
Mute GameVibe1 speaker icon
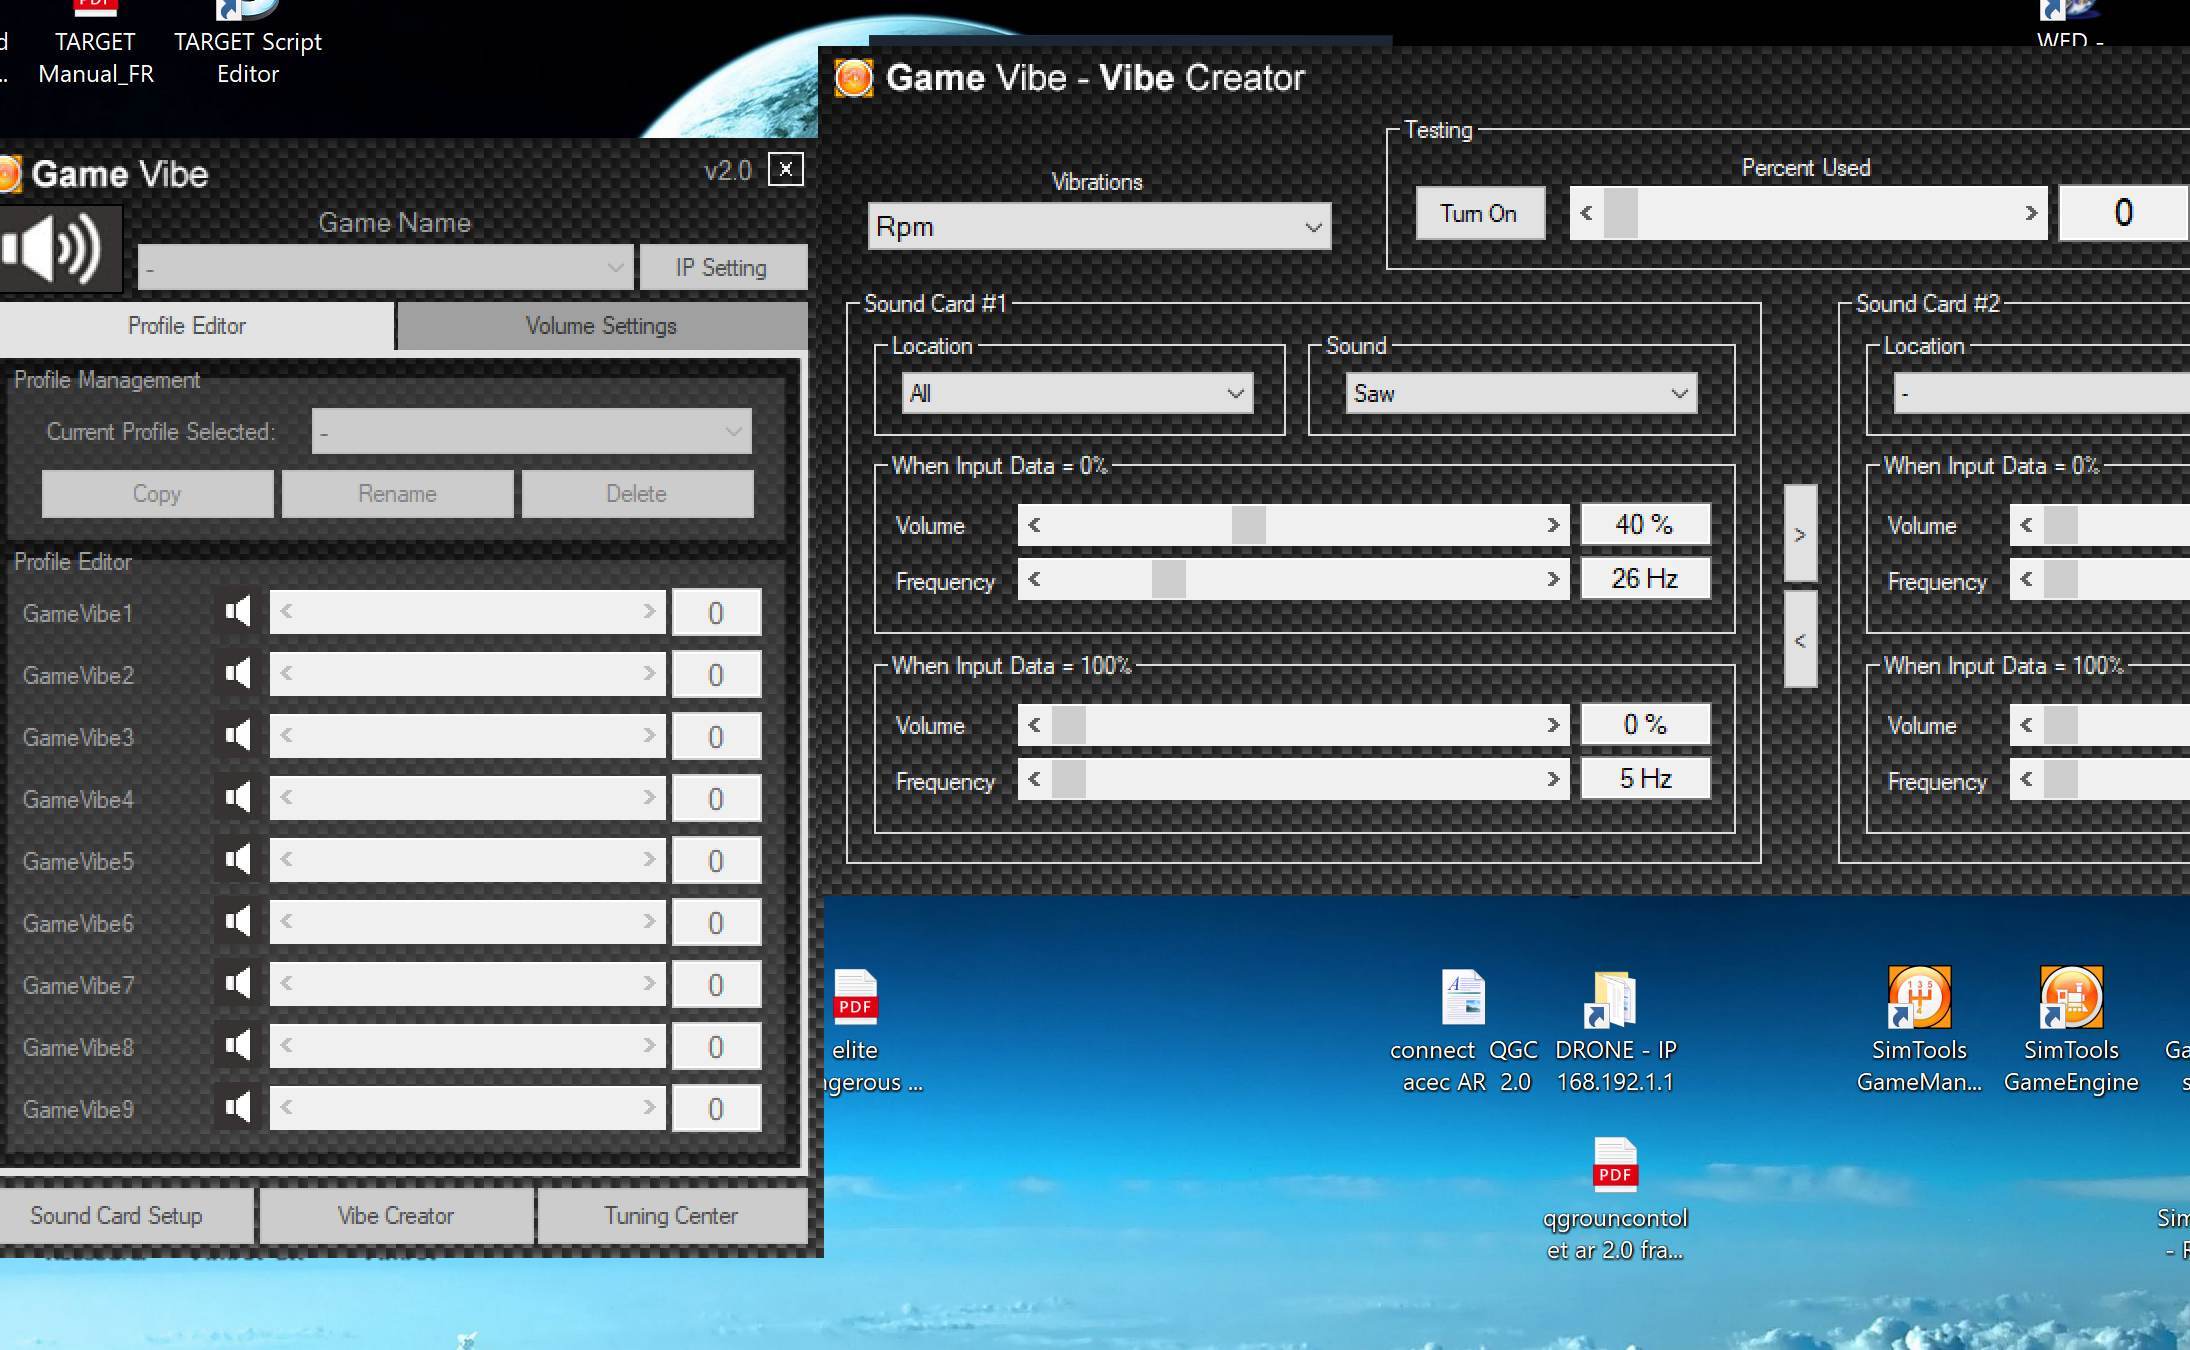[x=238, y=612]
